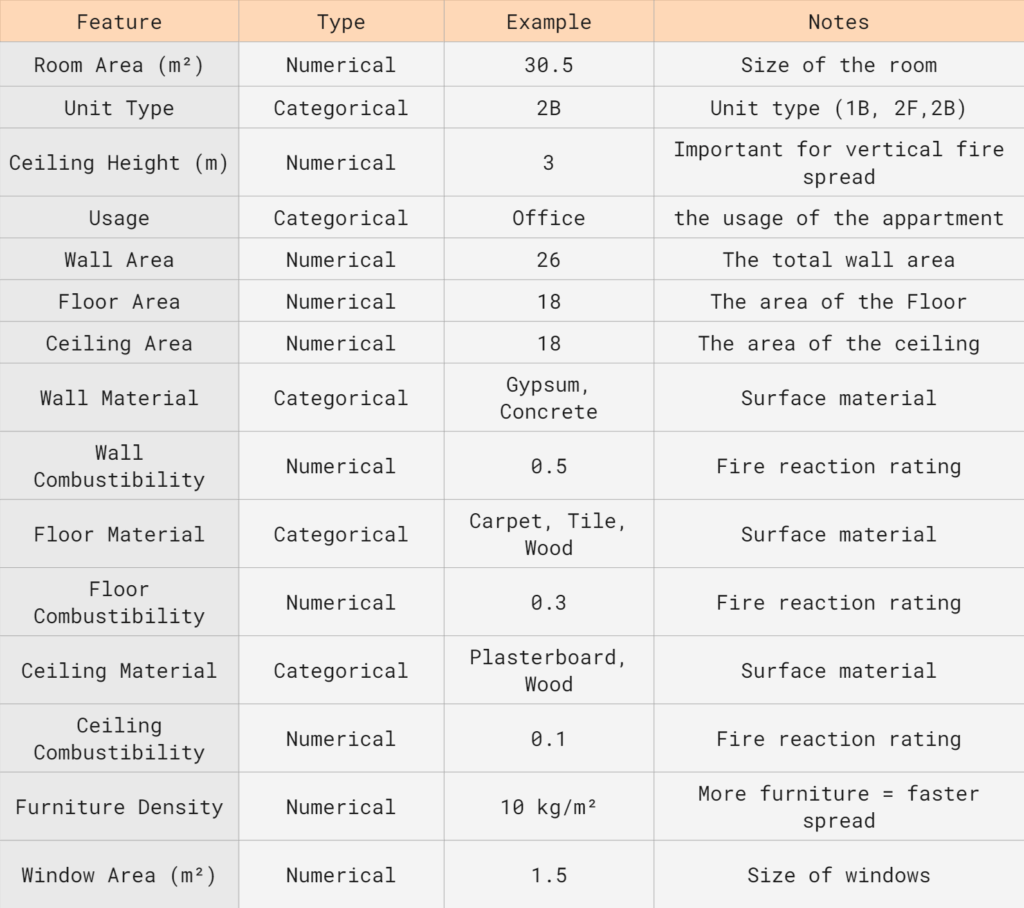Click the Example column header

549,22
